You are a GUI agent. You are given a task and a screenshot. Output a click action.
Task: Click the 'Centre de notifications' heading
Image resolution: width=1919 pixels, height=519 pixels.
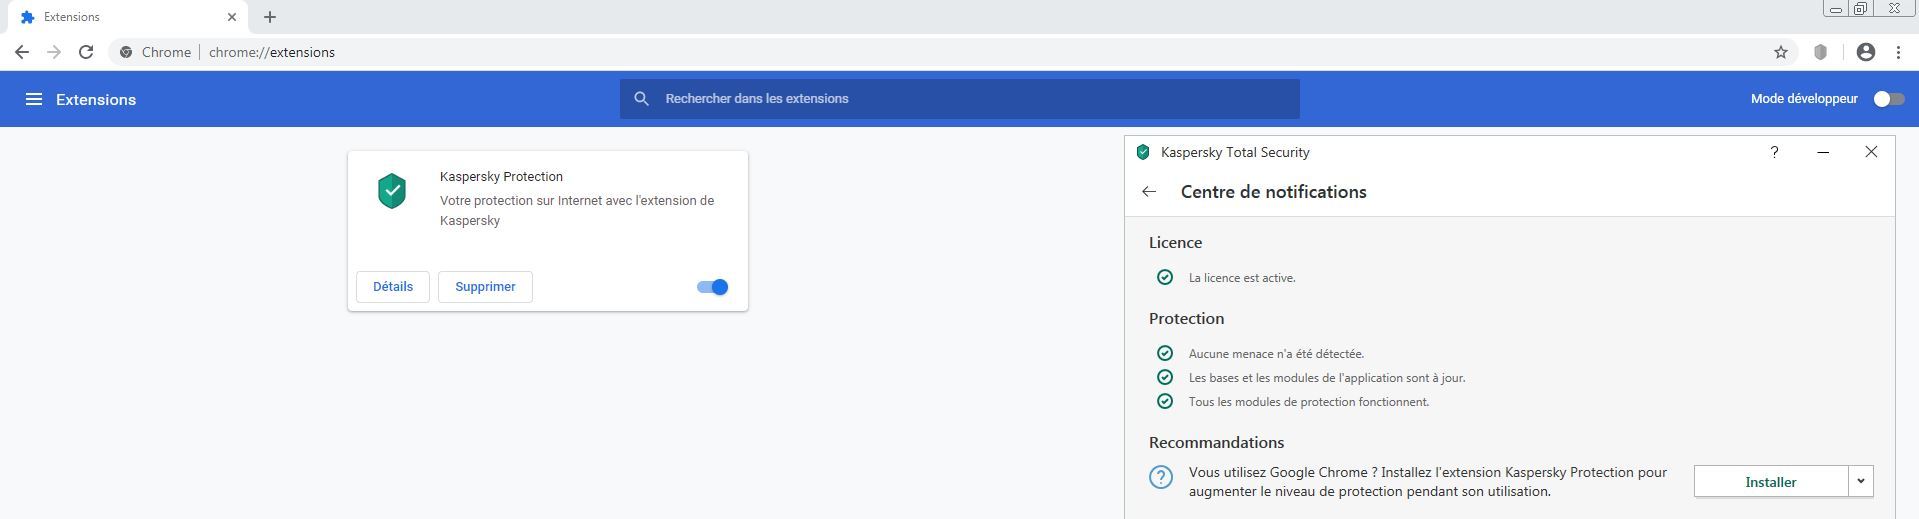1273,192
